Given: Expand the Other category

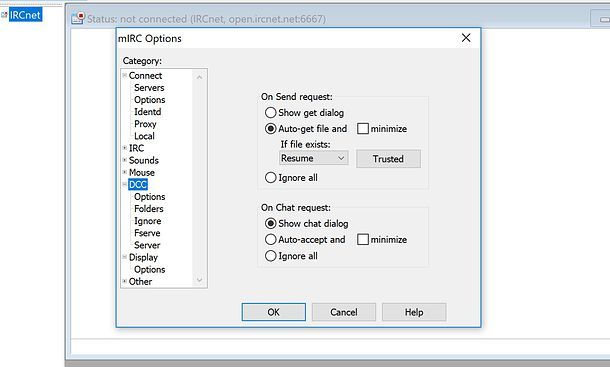Looking at the screenshot, I should [x=124, y=281].
